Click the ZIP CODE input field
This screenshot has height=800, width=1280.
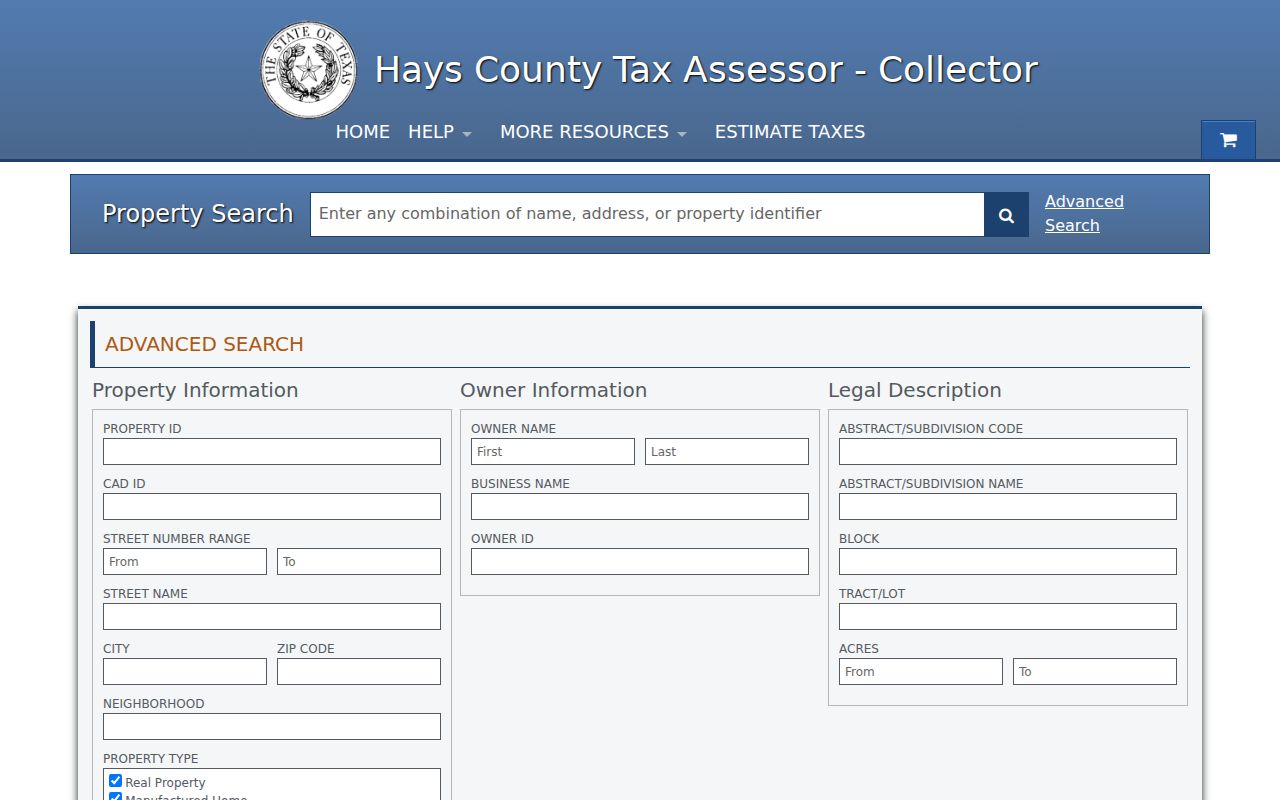coord(359,671)
